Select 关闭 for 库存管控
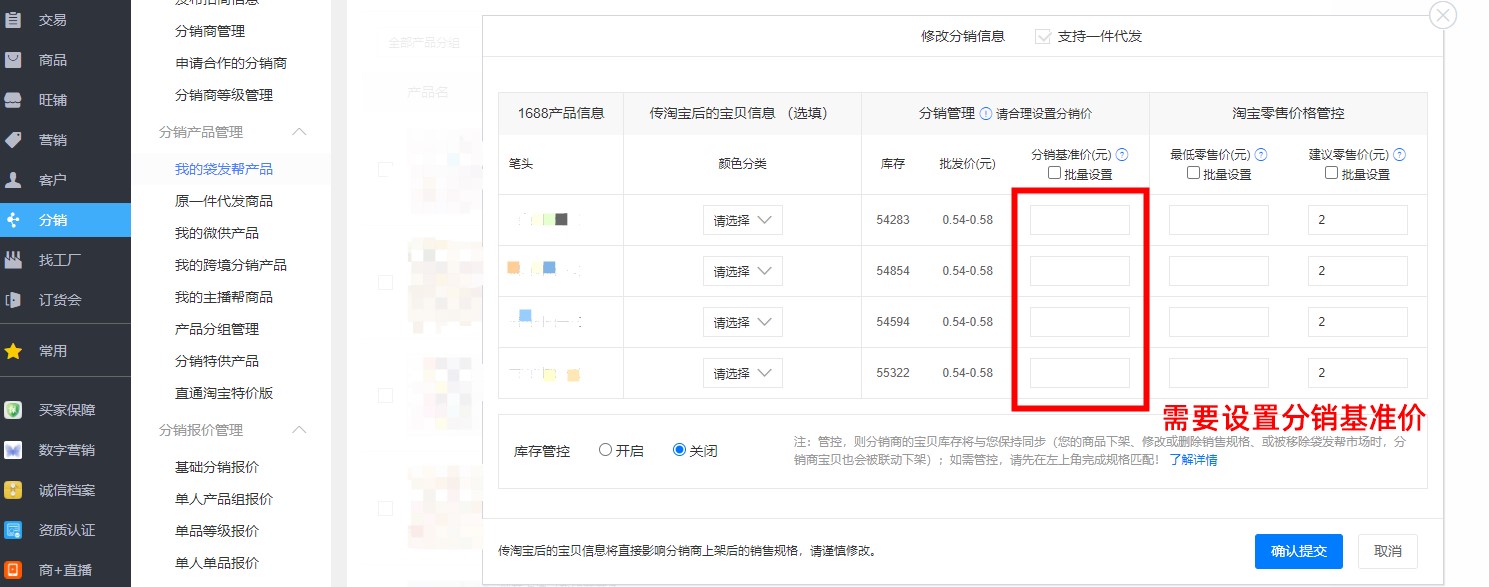This screenshot has width=1489, height=587. (x=680, y=450)
